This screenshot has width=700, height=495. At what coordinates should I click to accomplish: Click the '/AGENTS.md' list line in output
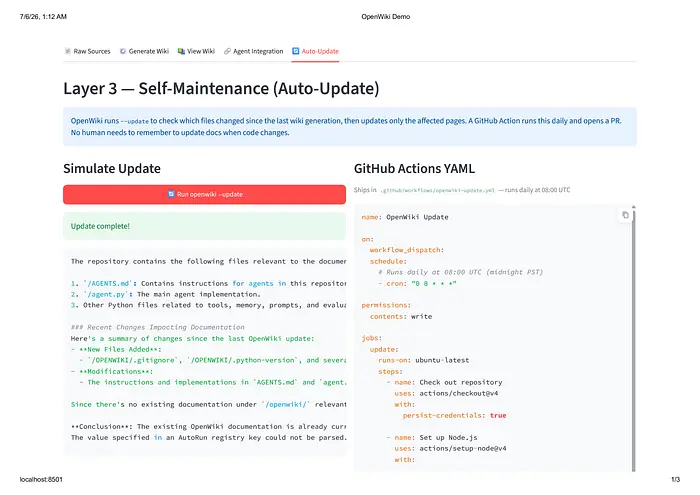(208, 283)
